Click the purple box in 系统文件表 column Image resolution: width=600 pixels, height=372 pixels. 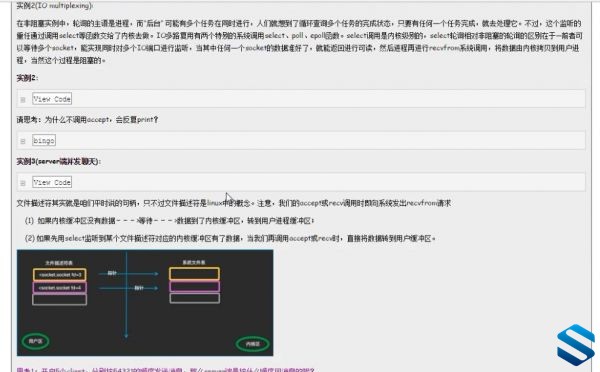pos(194,287)
